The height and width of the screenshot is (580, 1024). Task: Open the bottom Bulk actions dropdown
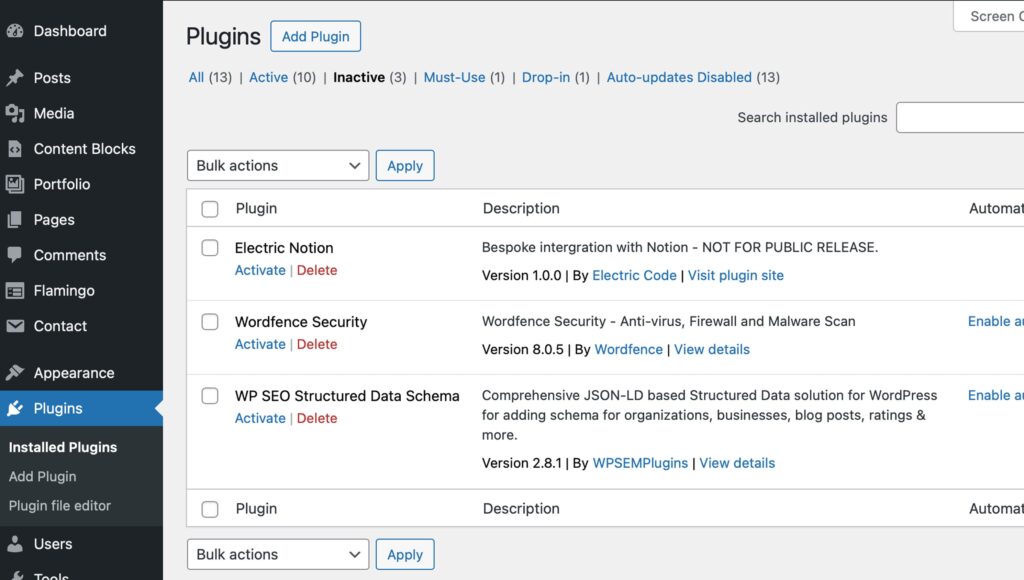pos(278,555)
